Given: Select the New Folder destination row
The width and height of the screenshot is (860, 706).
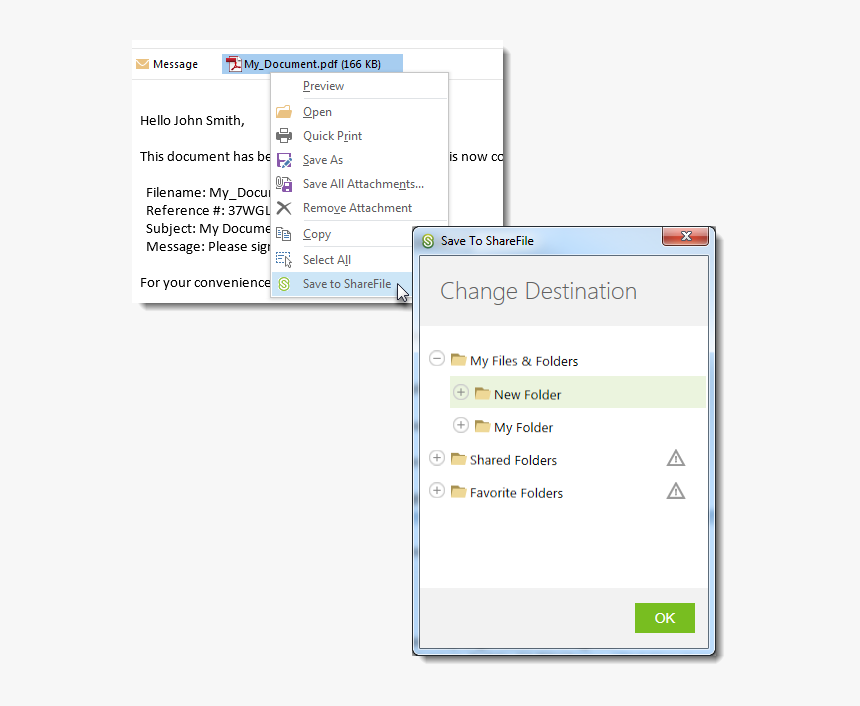Looking at the screenshot, I should click(x=578, y=392).
